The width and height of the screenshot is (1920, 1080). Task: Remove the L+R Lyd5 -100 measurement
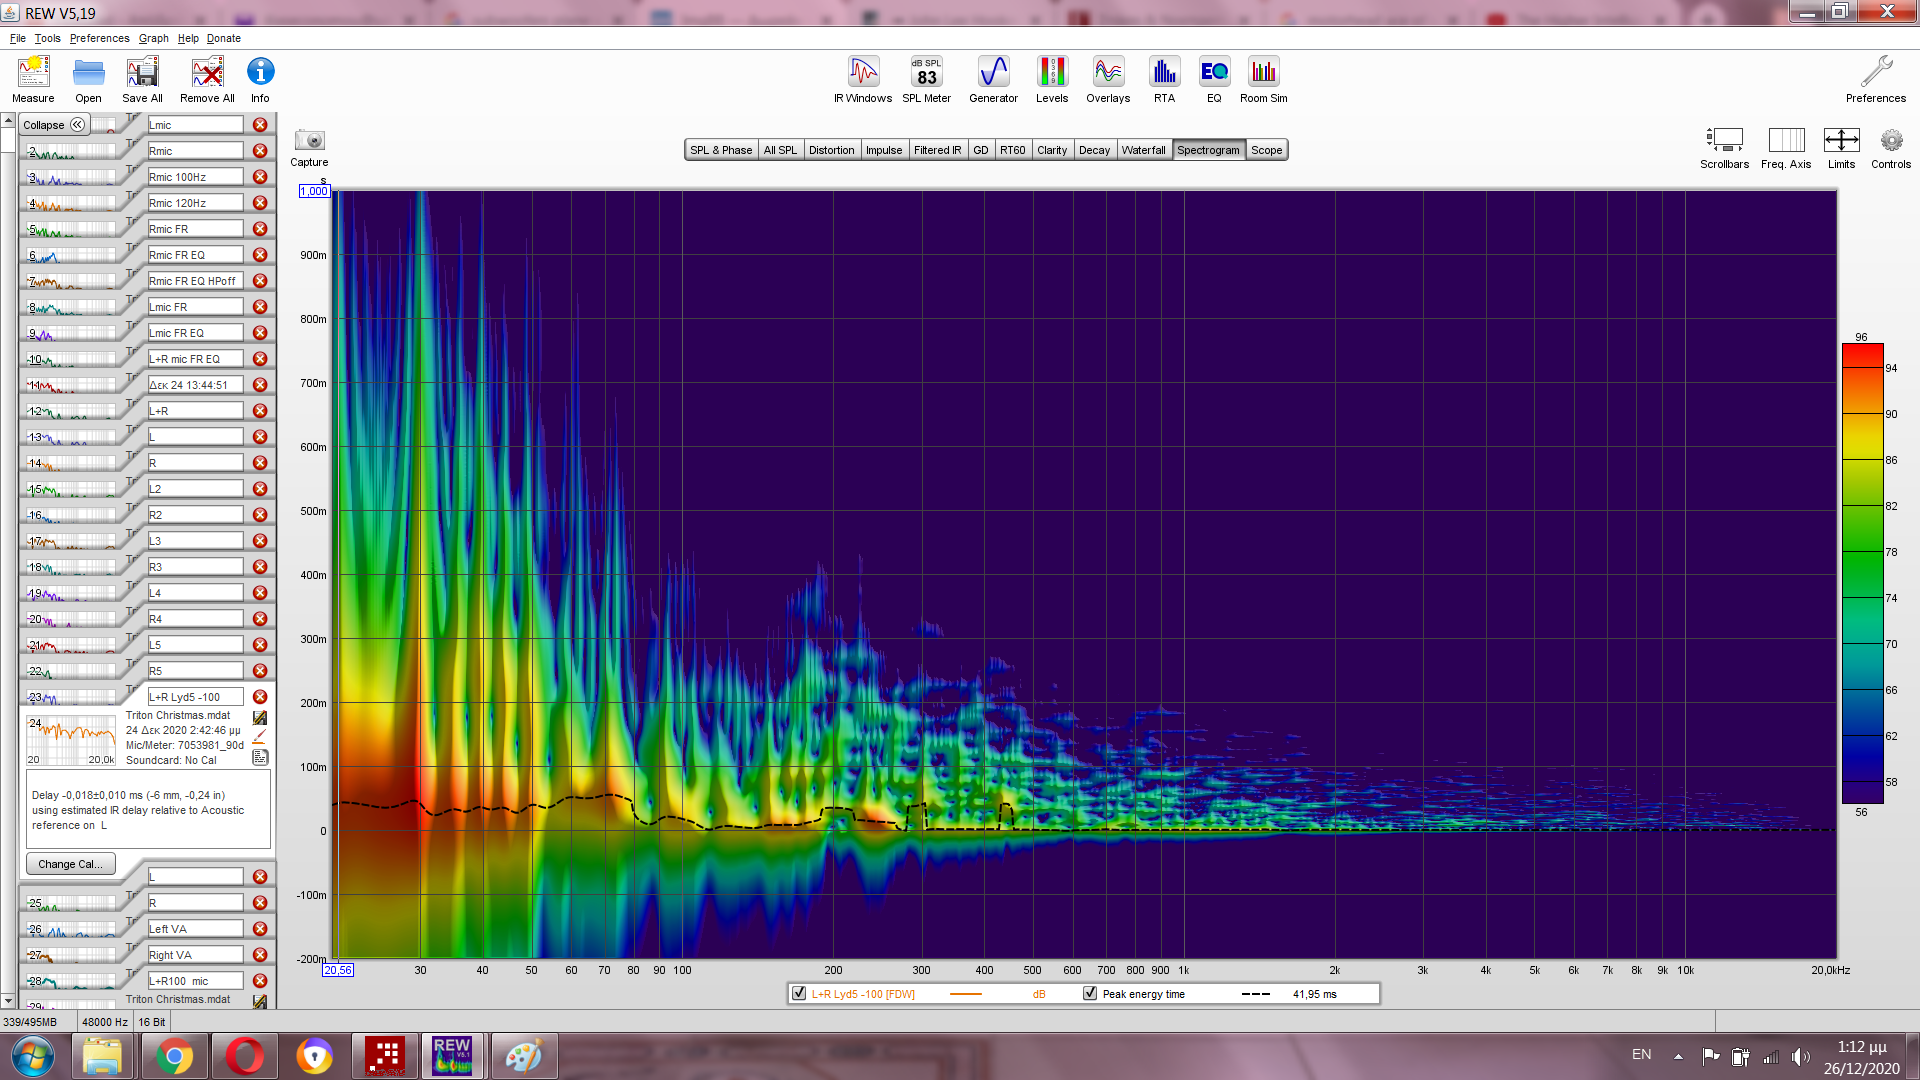pyautogui.click(x=260, y=697)
